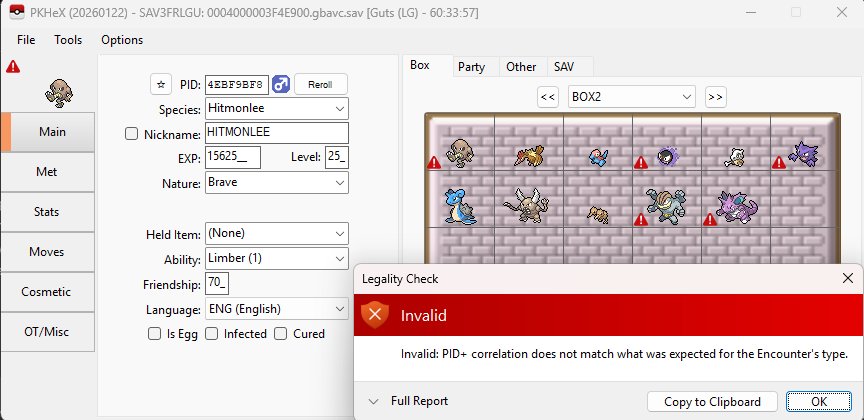Screen dimensions: 864x420
Task: Enable the Nickname checkbox
Action: pos(132,133)
